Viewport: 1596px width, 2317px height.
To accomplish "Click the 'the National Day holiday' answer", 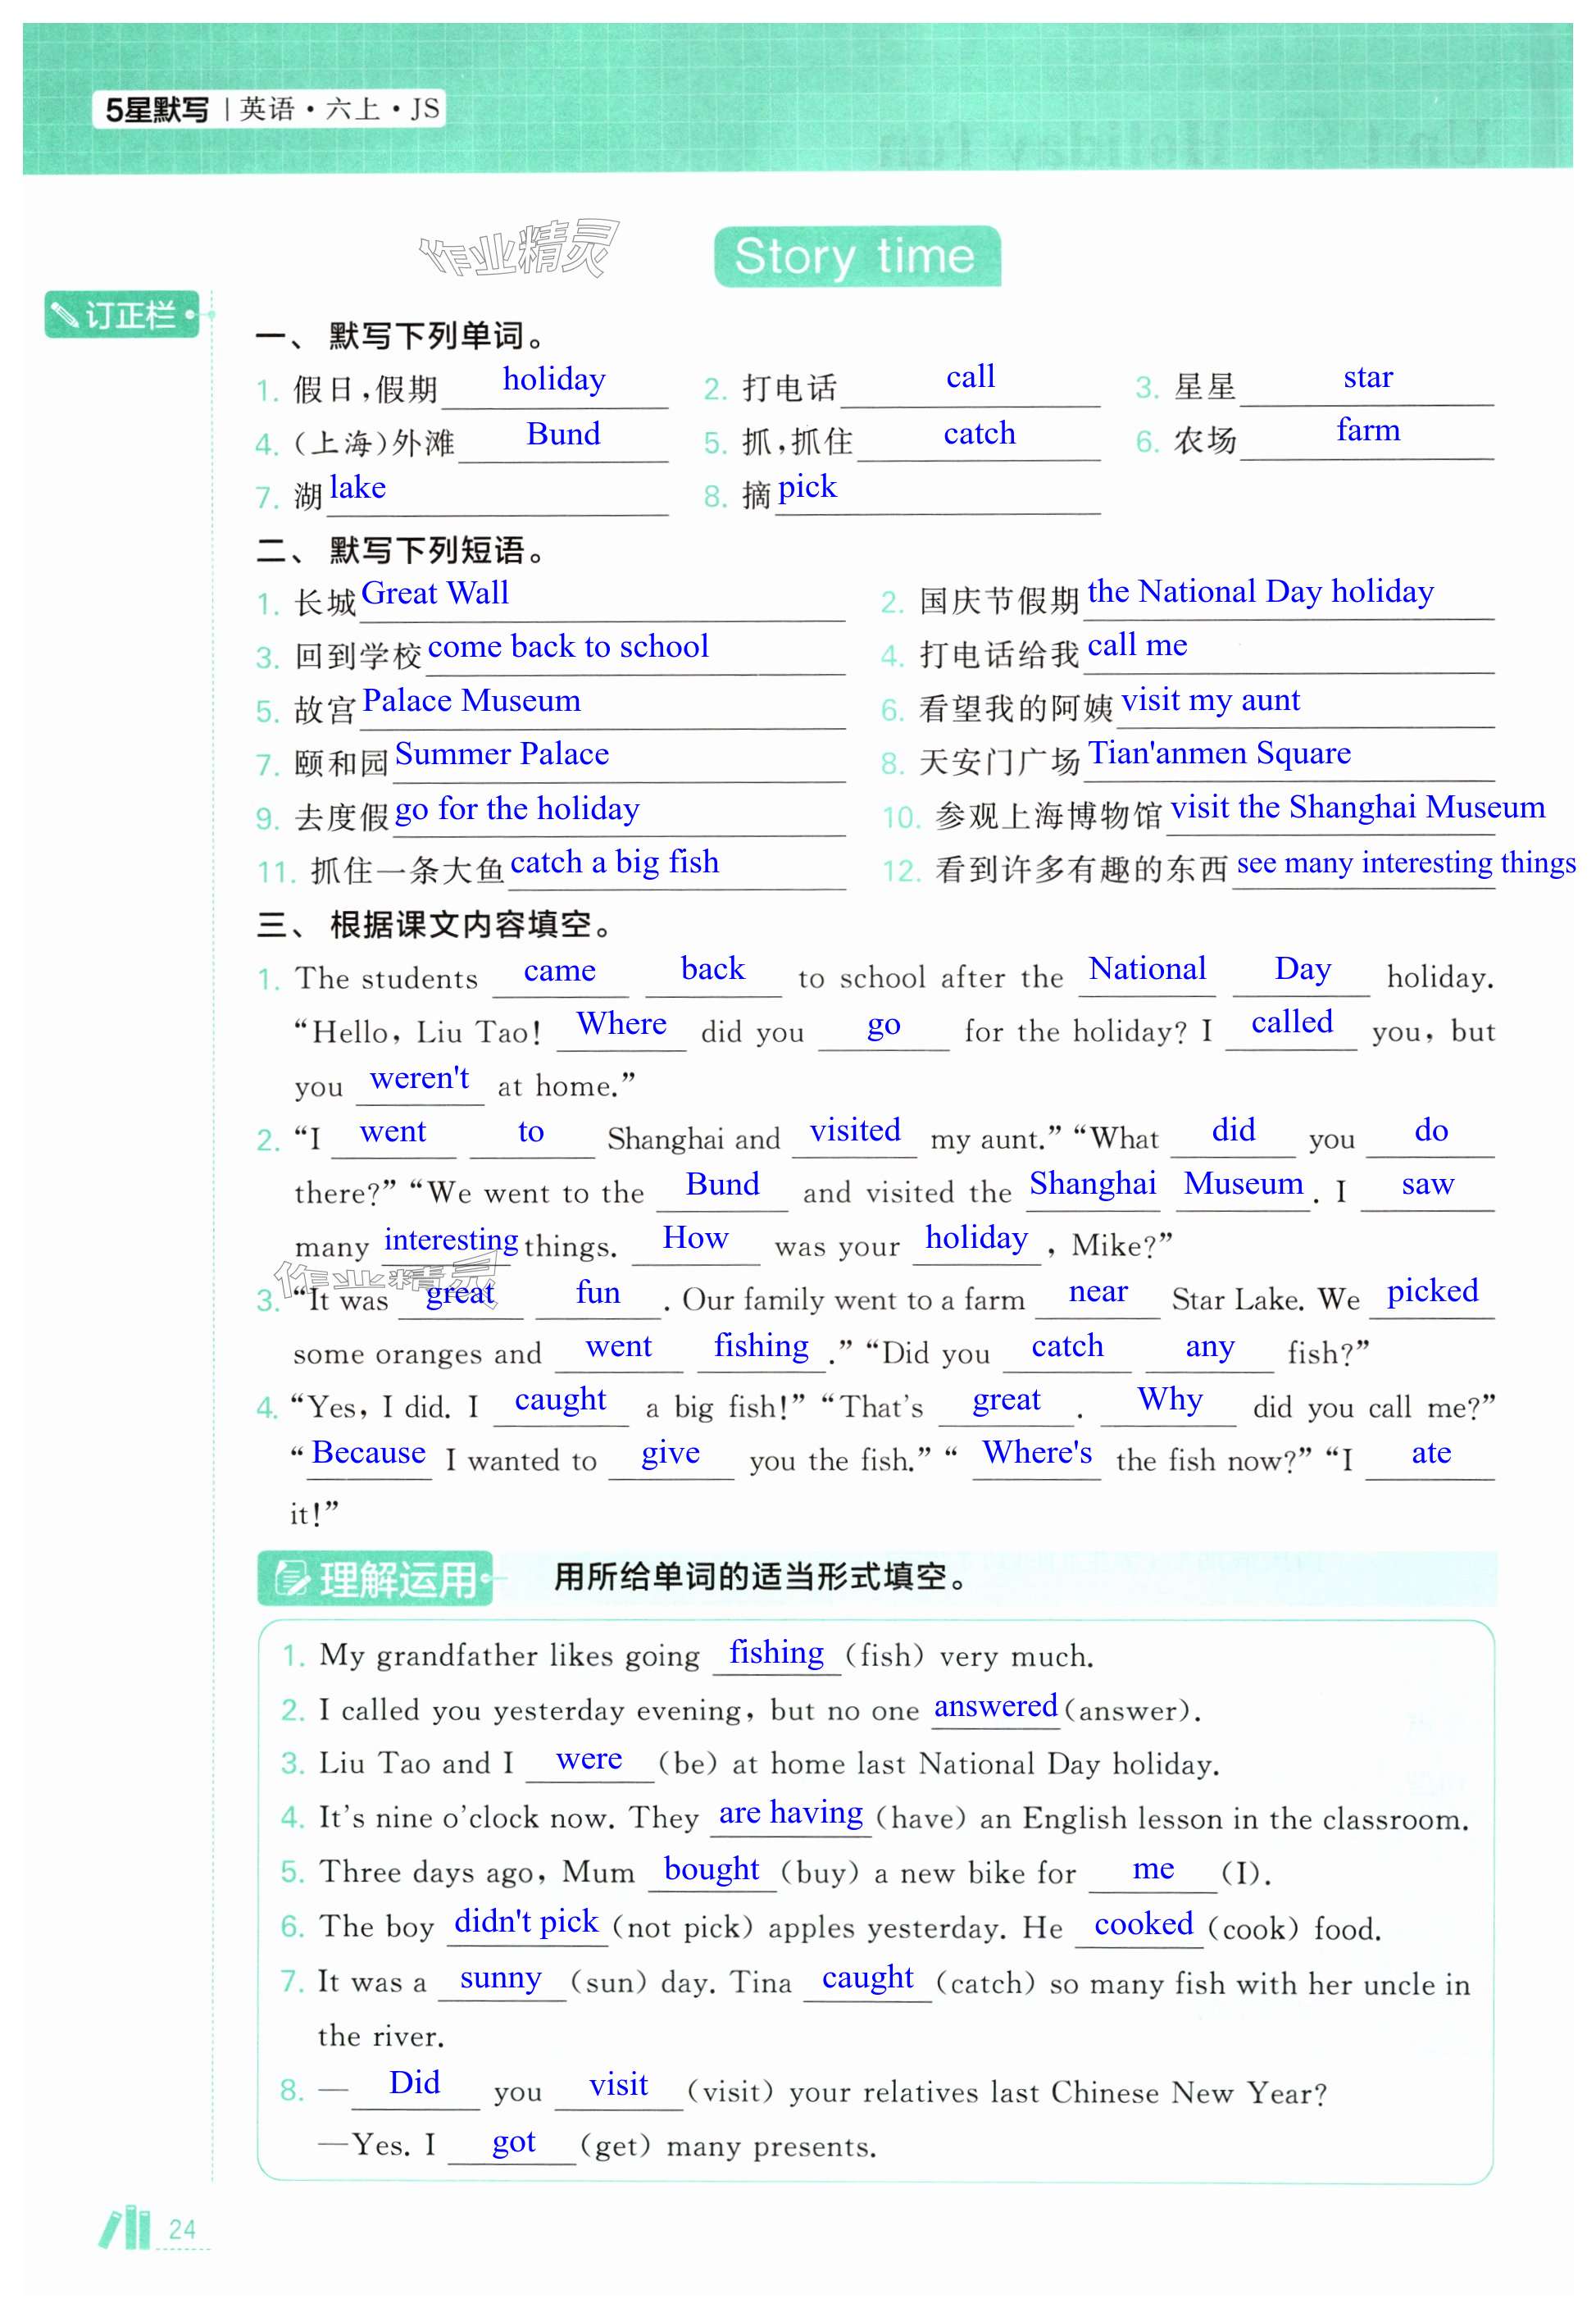I will 1259,592.
